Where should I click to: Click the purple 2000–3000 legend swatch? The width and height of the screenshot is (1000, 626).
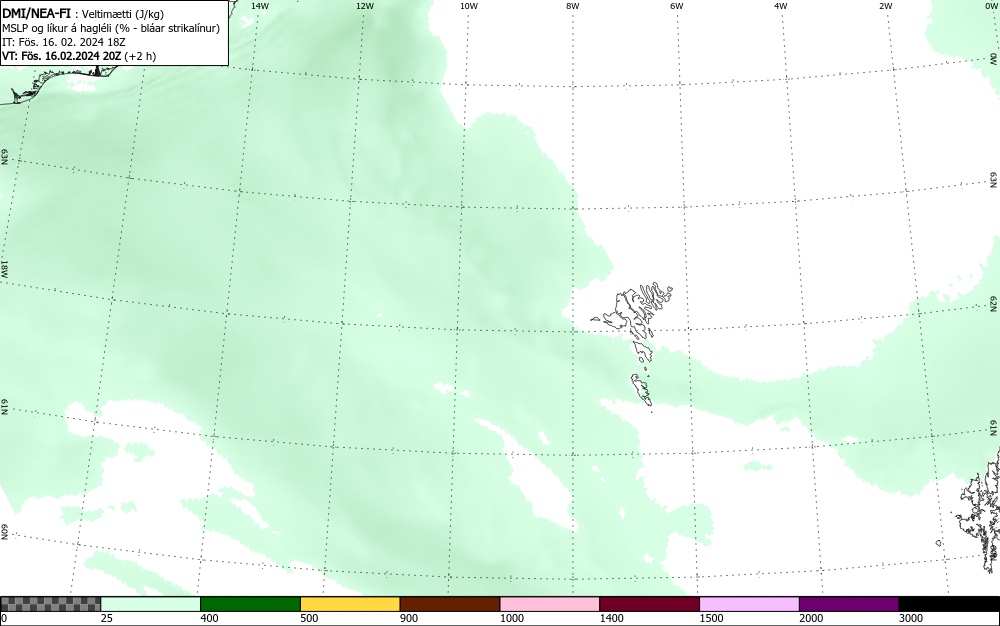pos(849,604)
